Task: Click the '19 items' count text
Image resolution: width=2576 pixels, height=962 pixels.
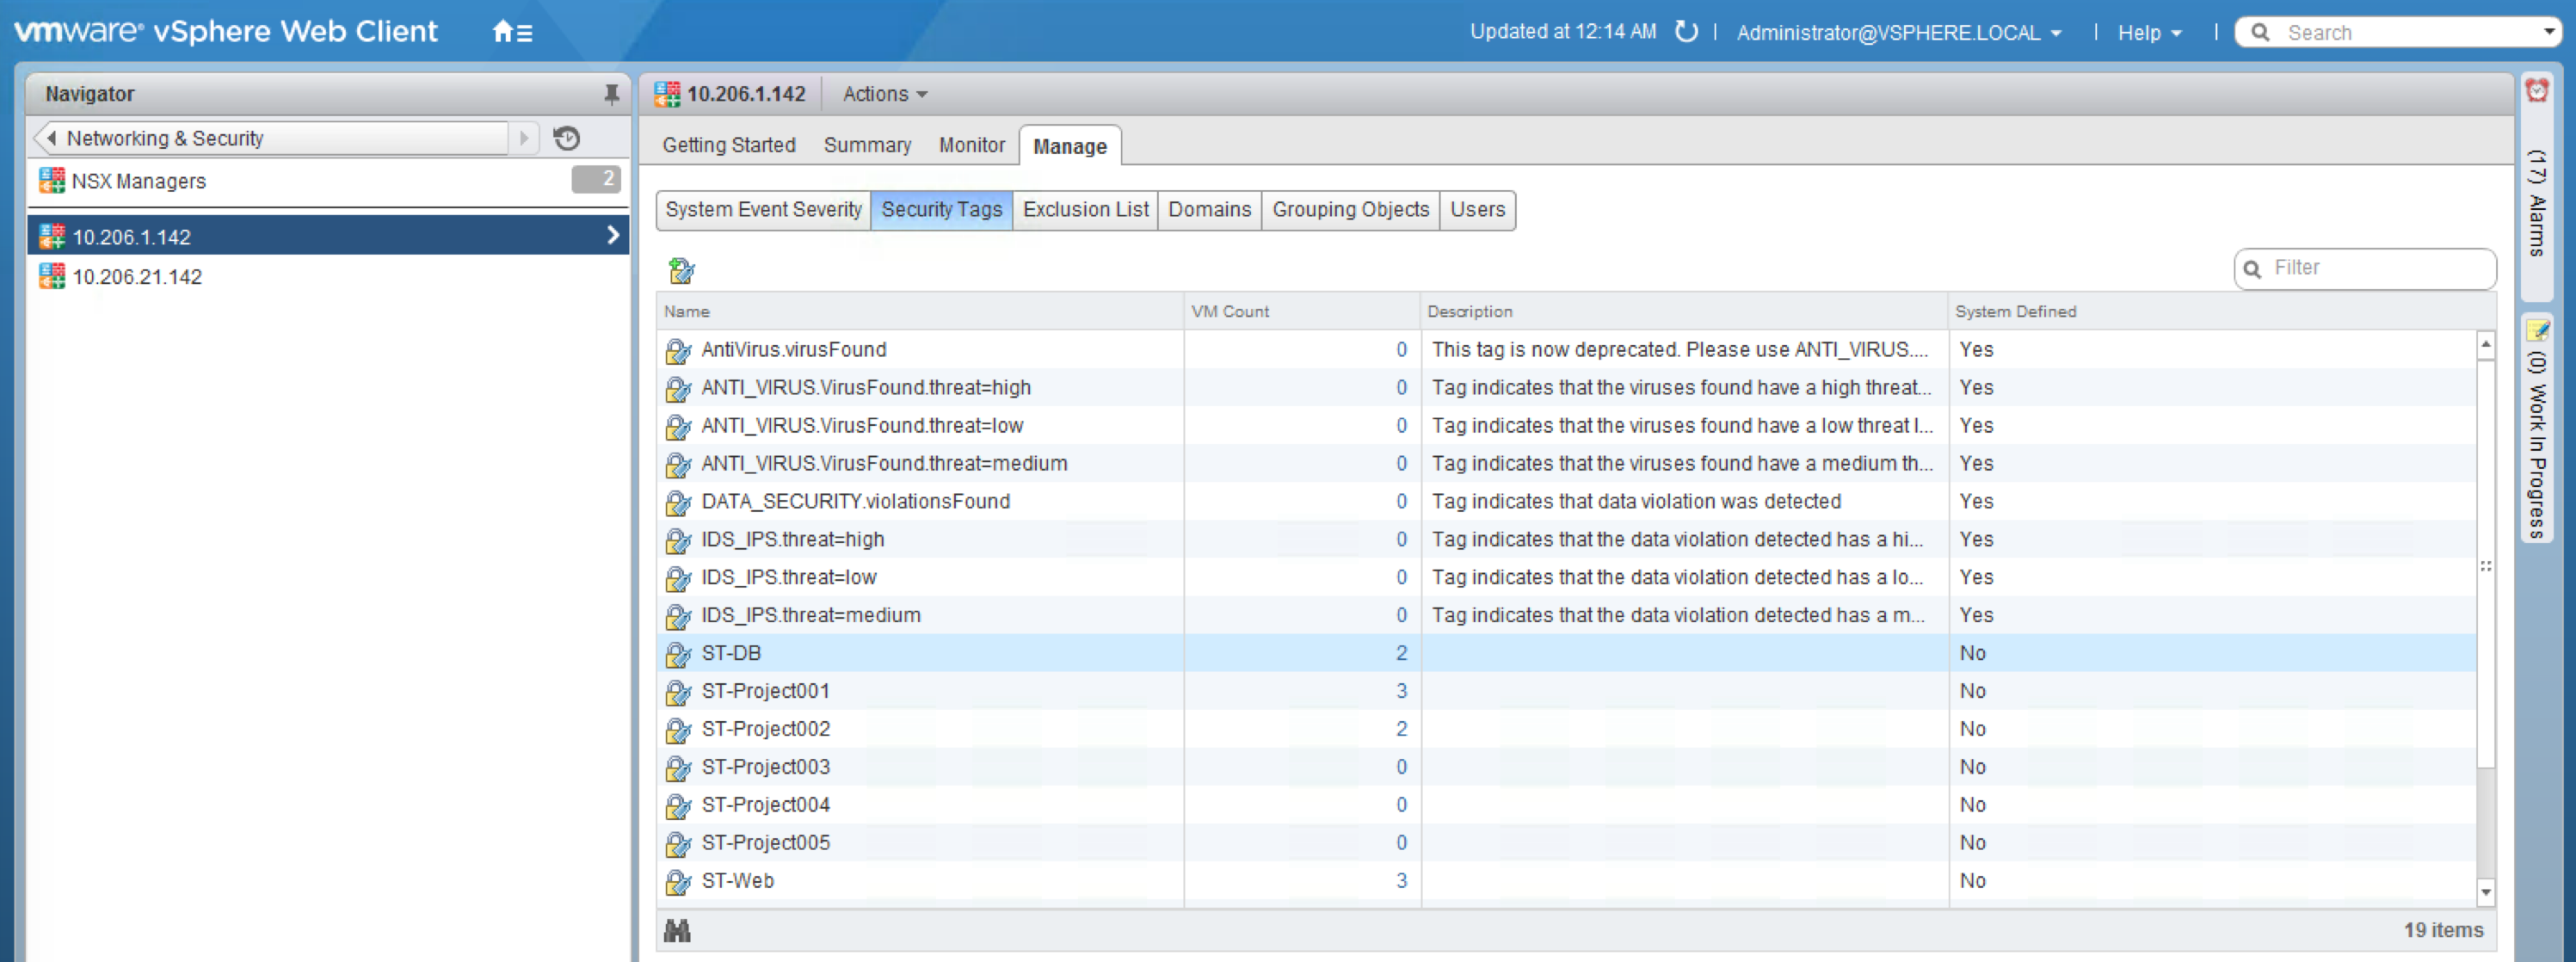Action: (2443, 931)
